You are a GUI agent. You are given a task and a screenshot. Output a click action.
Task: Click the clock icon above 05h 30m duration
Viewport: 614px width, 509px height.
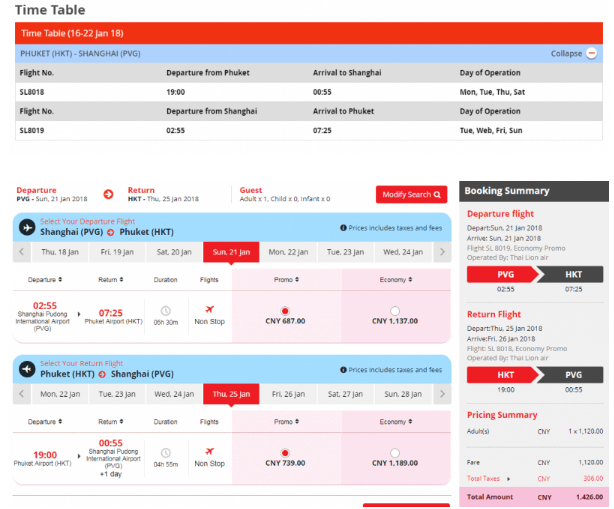click(x=166, y=311)
